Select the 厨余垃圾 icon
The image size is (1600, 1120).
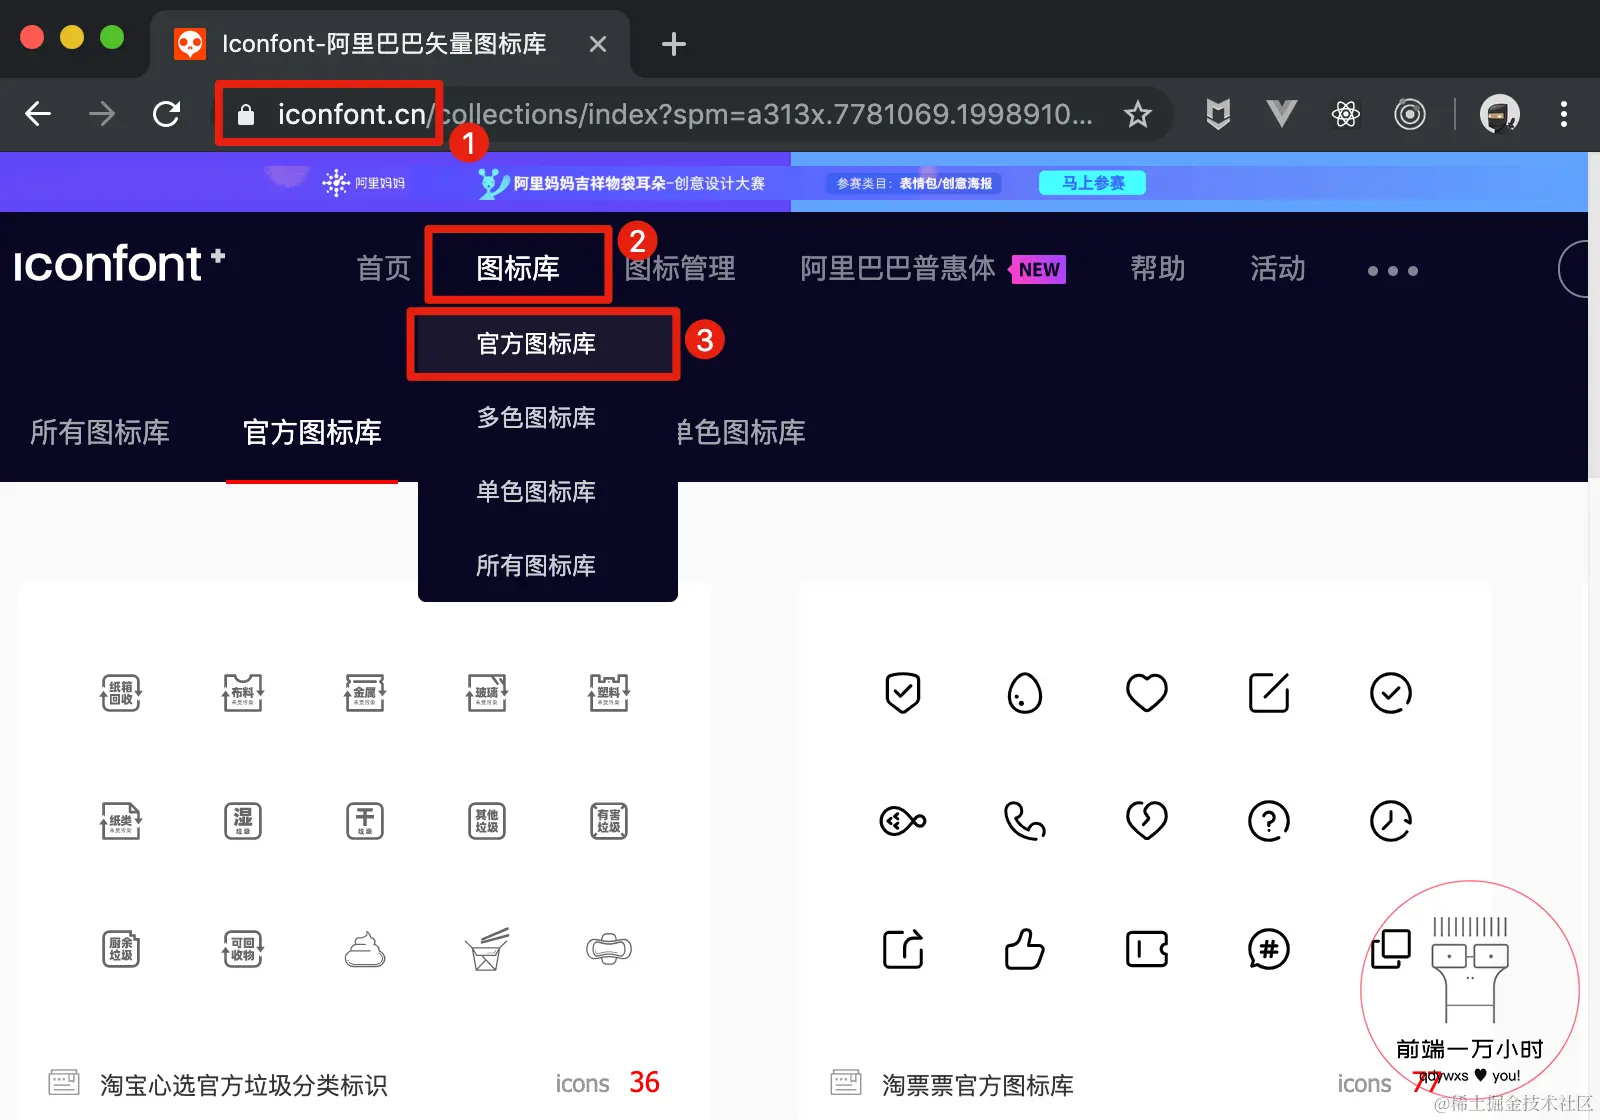pyautogui.click(x=121, y=949)
